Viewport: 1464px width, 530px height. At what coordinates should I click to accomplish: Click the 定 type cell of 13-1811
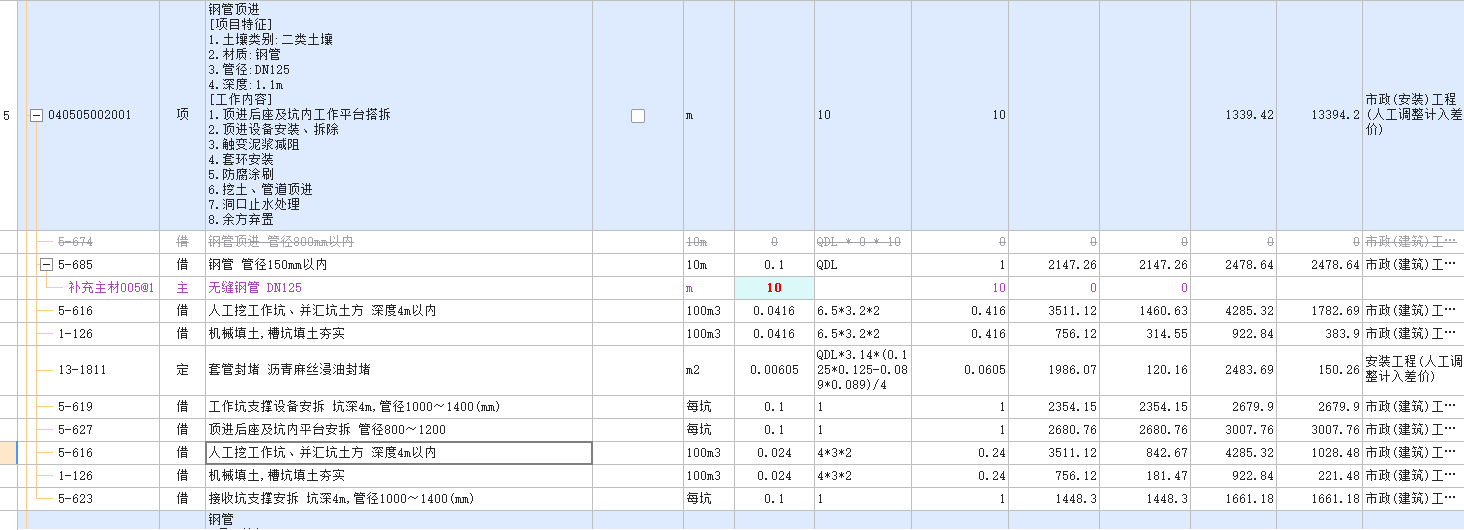coord(182,370)
